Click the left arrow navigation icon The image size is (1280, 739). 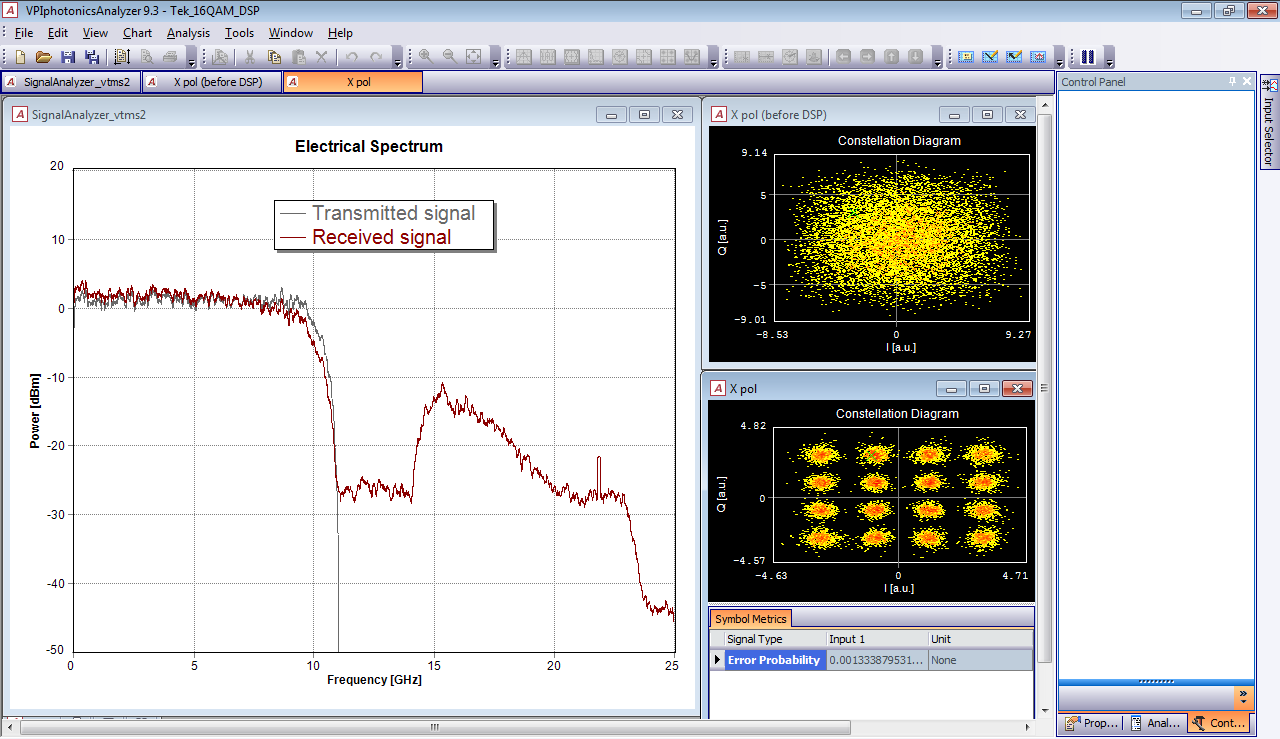(843, 57)
